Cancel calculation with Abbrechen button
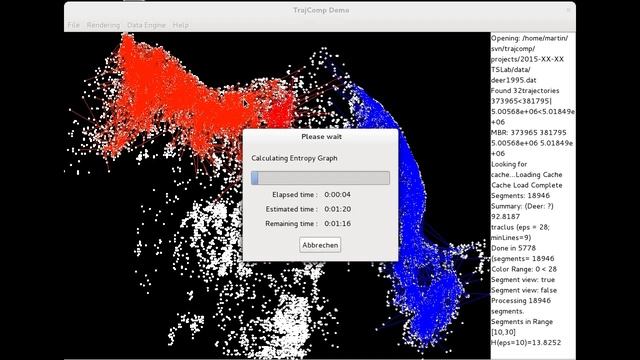The height and width of the screenshot is (360, 640). coord(320,245)
